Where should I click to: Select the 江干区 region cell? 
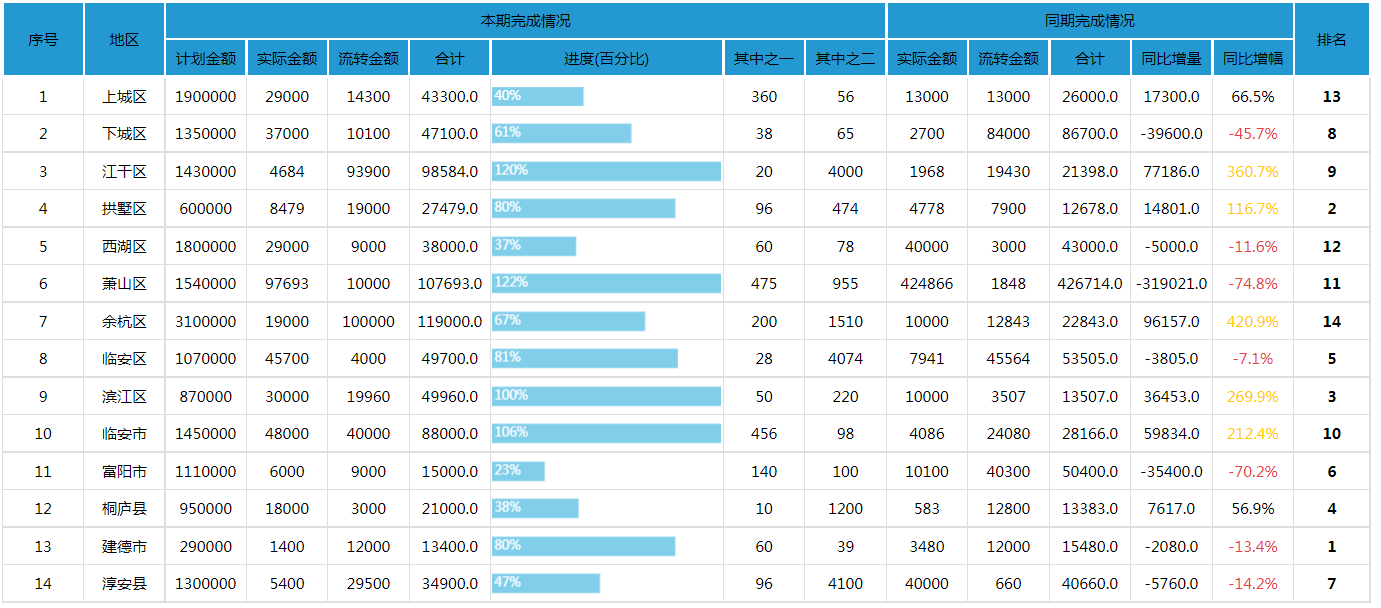coord(124,172)
